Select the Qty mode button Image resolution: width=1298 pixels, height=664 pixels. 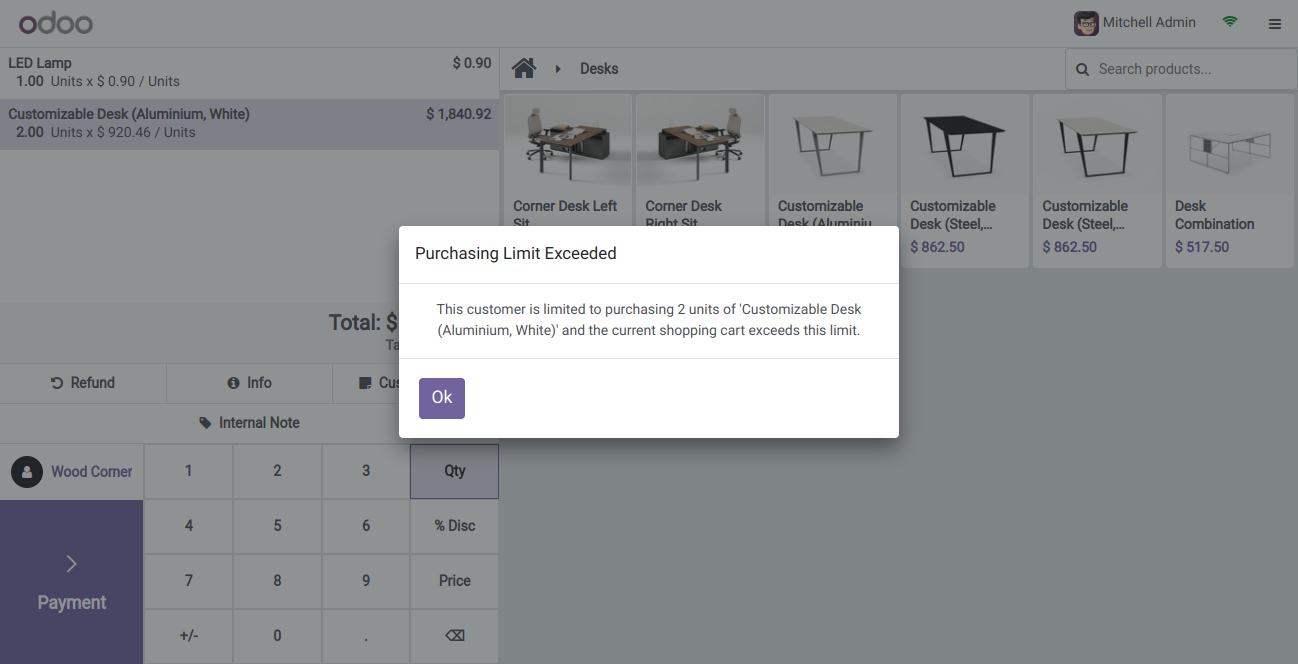pos(454,471)
